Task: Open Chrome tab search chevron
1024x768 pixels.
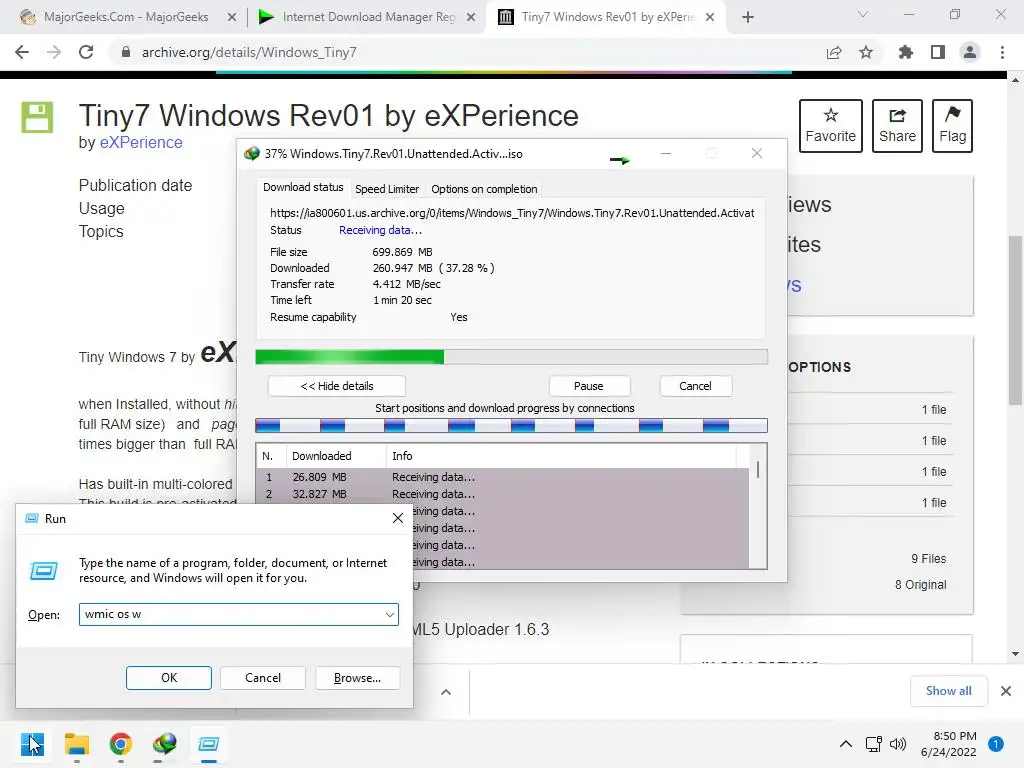Action: (863, 14)
